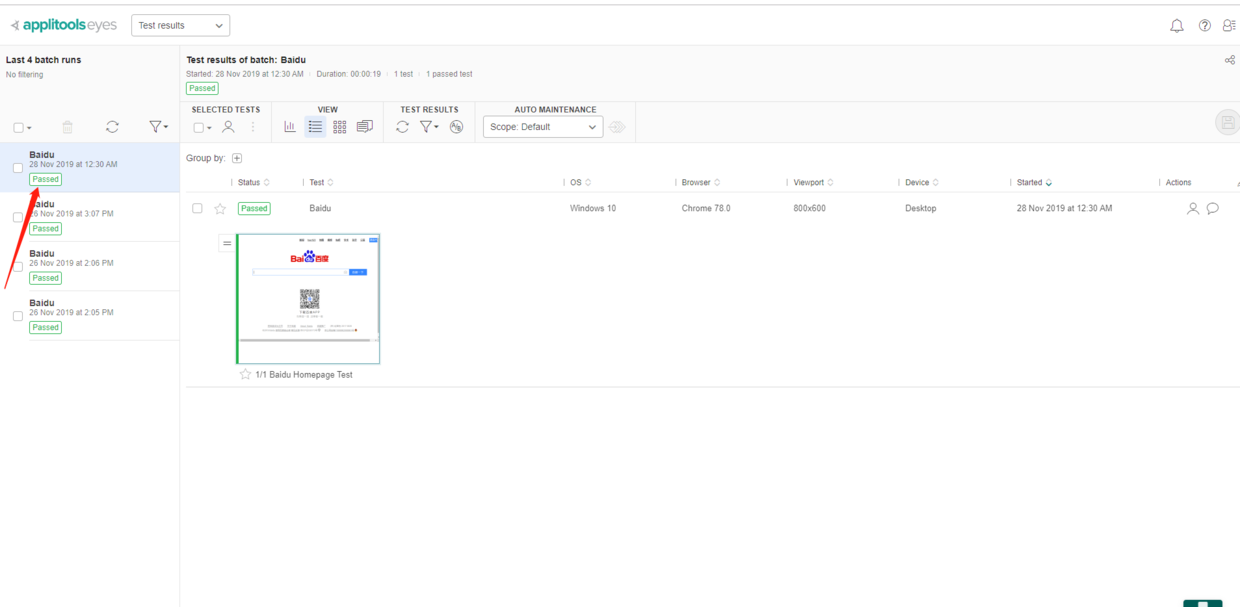Click the Passed badge of the 2:05 PM batch
The image size is (1240, 607).
click(45, 327)
